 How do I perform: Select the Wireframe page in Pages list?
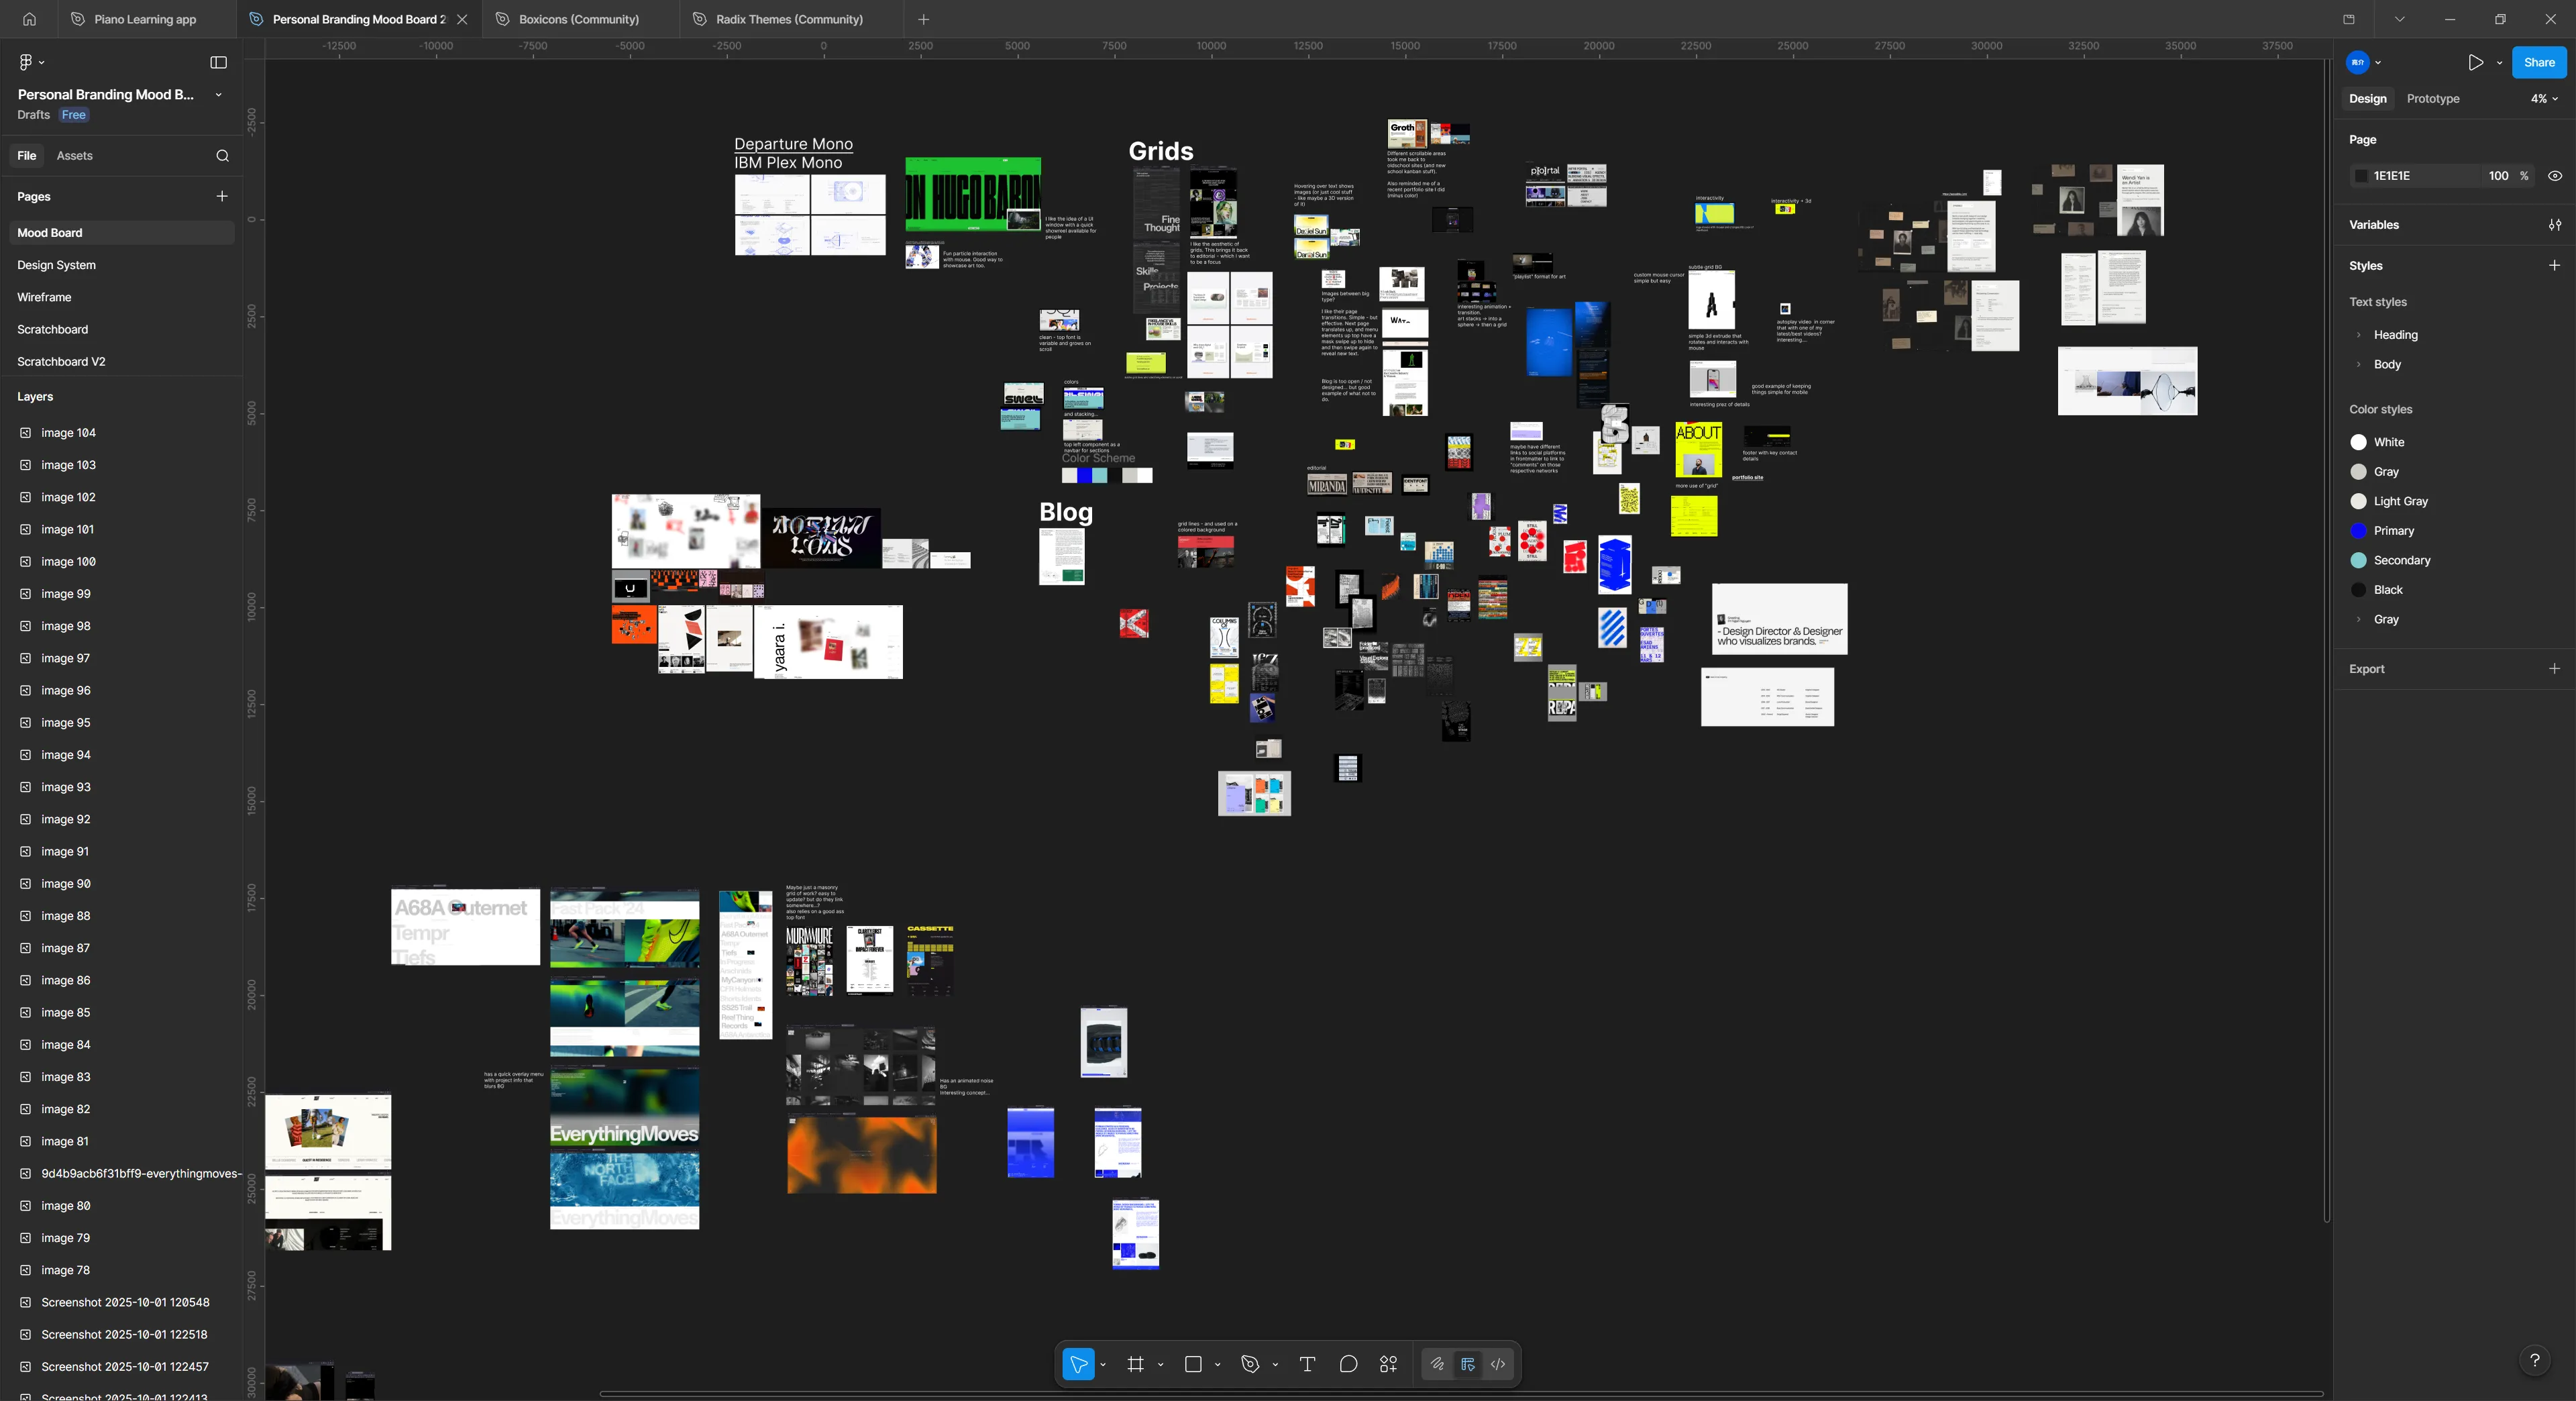pos(44,297)
